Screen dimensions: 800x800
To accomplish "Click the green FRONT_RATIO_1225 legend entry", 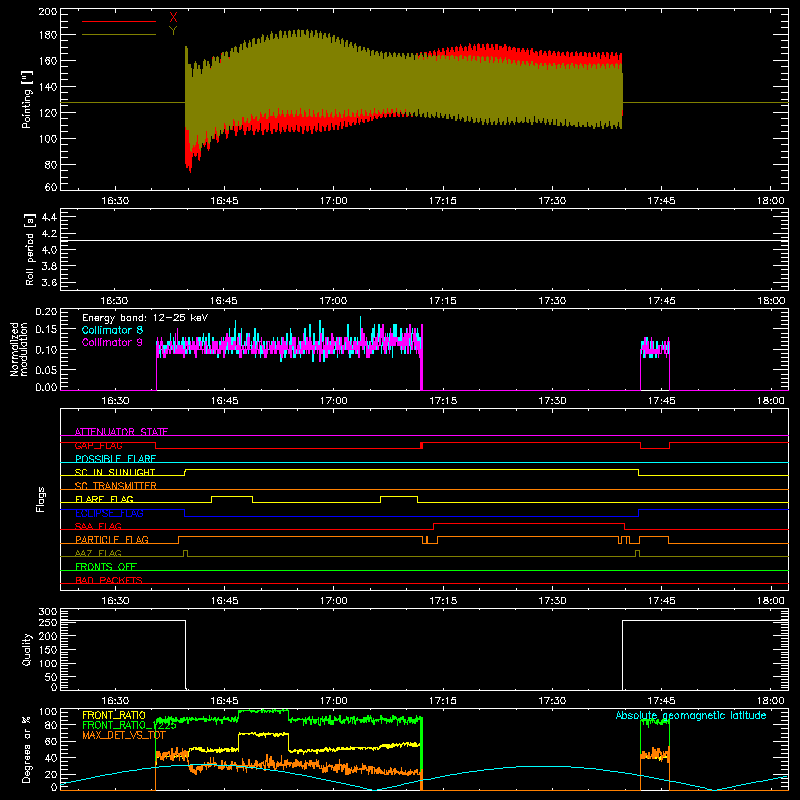I will click(129, 725).
